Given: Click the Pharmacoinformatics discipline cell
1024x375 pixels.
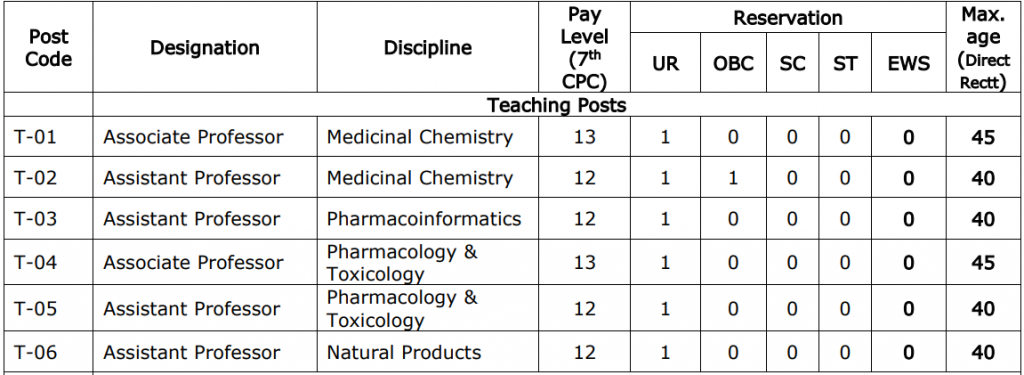Looking at the screenshot, I should click(x=424, y=218).
